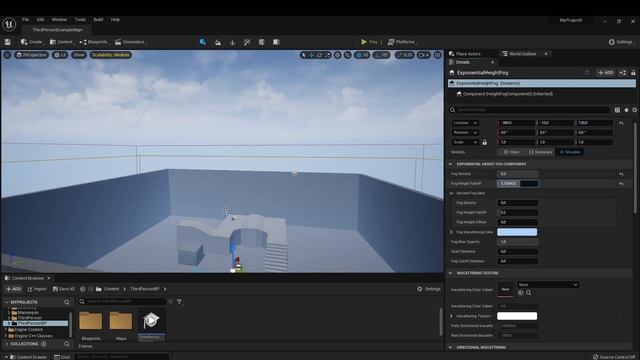Open Rotation type dropdown
This screenshot has height=360, width=640.
point(465,133)
